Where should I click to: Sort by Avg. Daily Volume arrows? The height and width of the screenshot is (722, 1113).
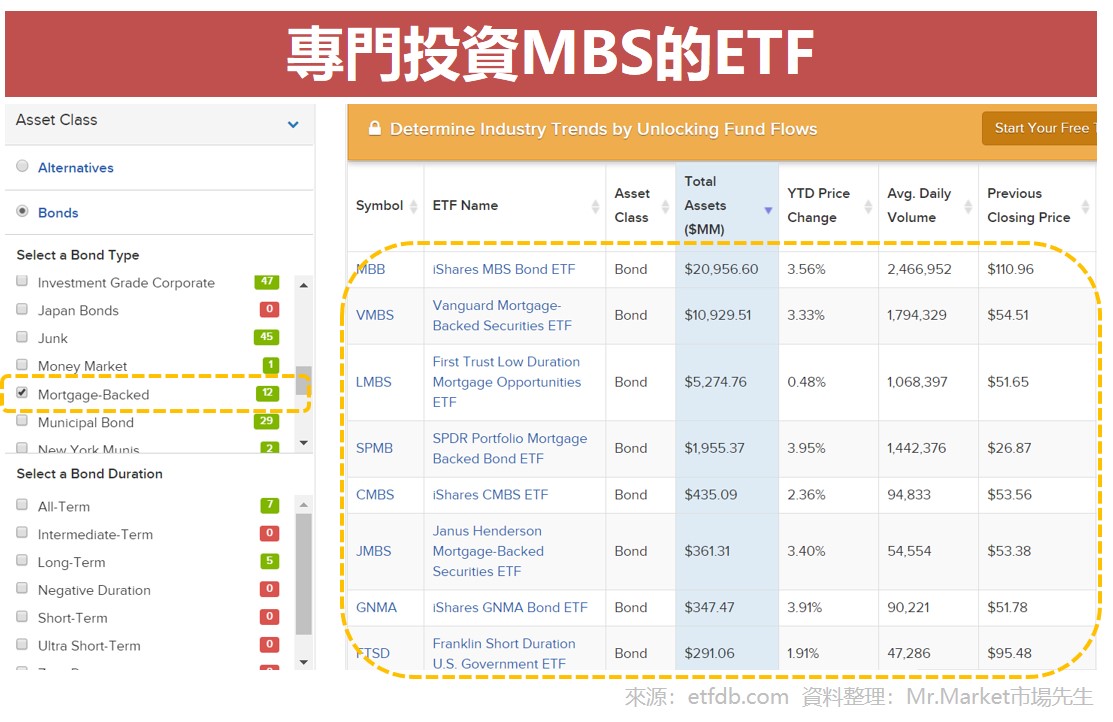pos(968,206)
